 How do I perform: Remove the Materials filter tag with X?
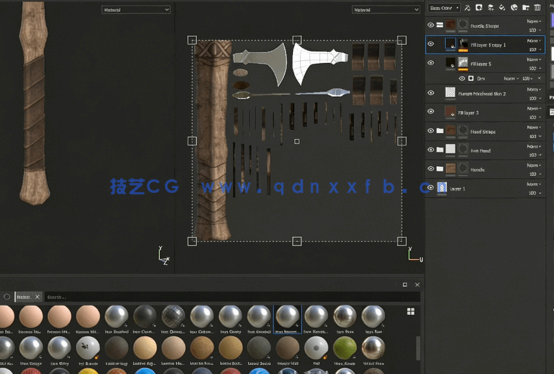click(37, 297)
